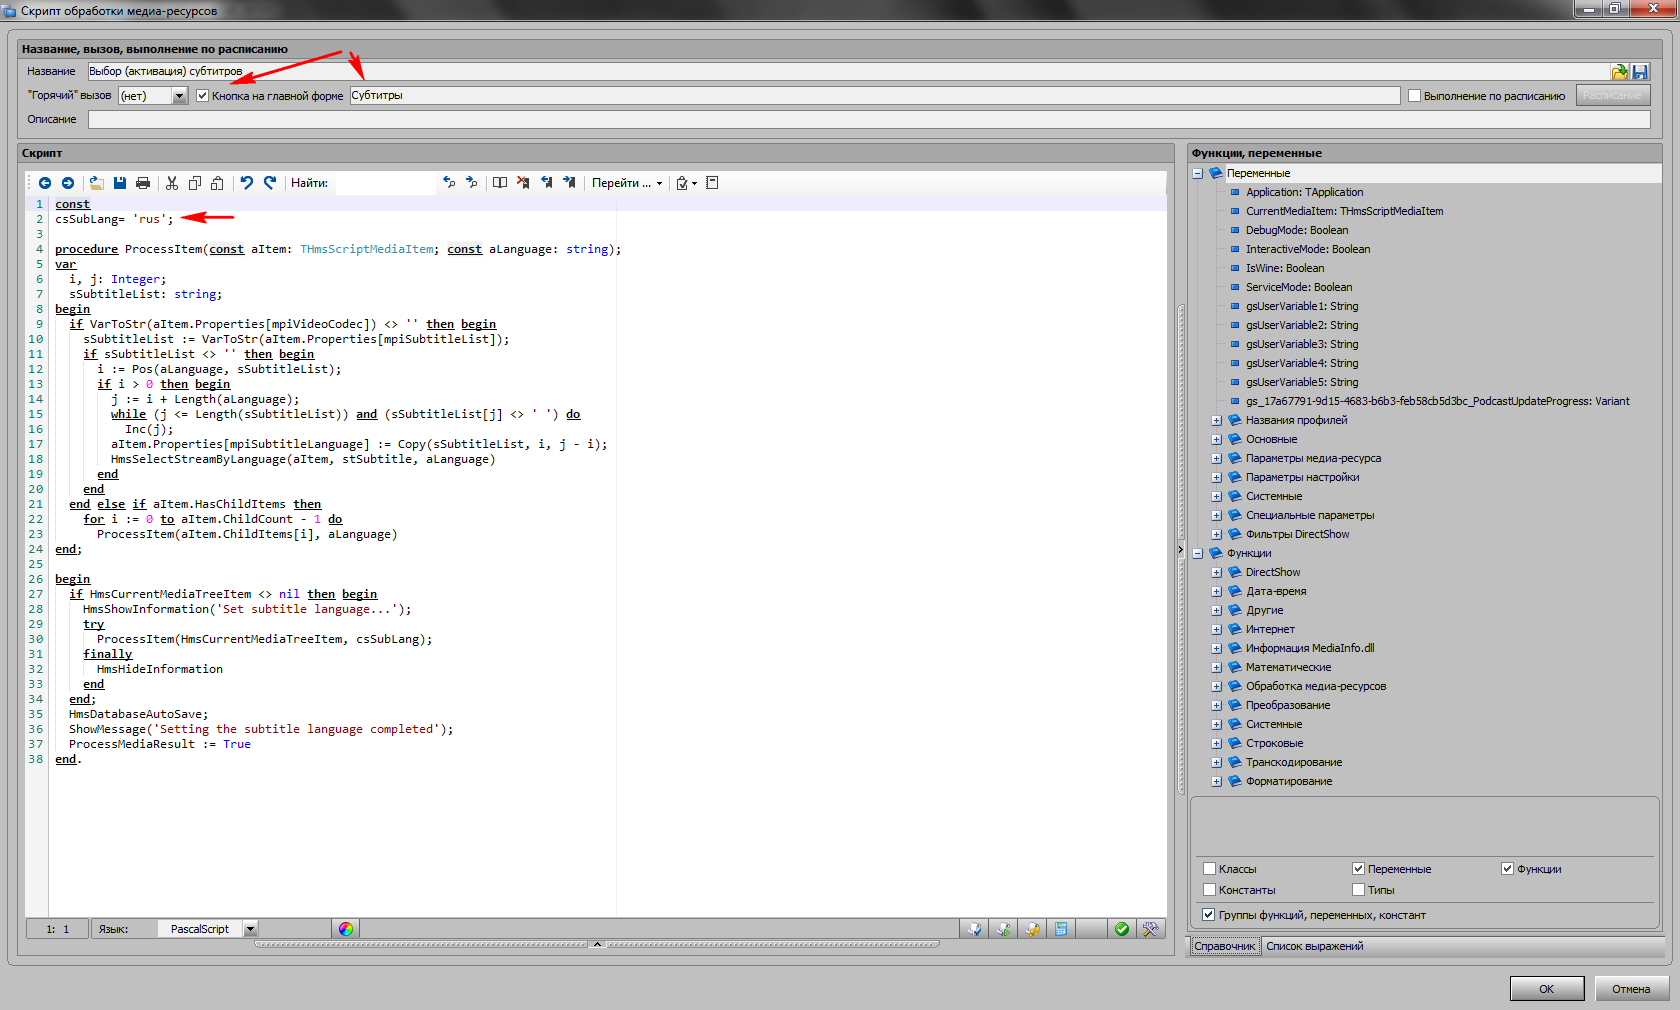1680x1010 pixels.
Task: Expand the 'Строковые' functions tree node
Action: pos(1217,743)
